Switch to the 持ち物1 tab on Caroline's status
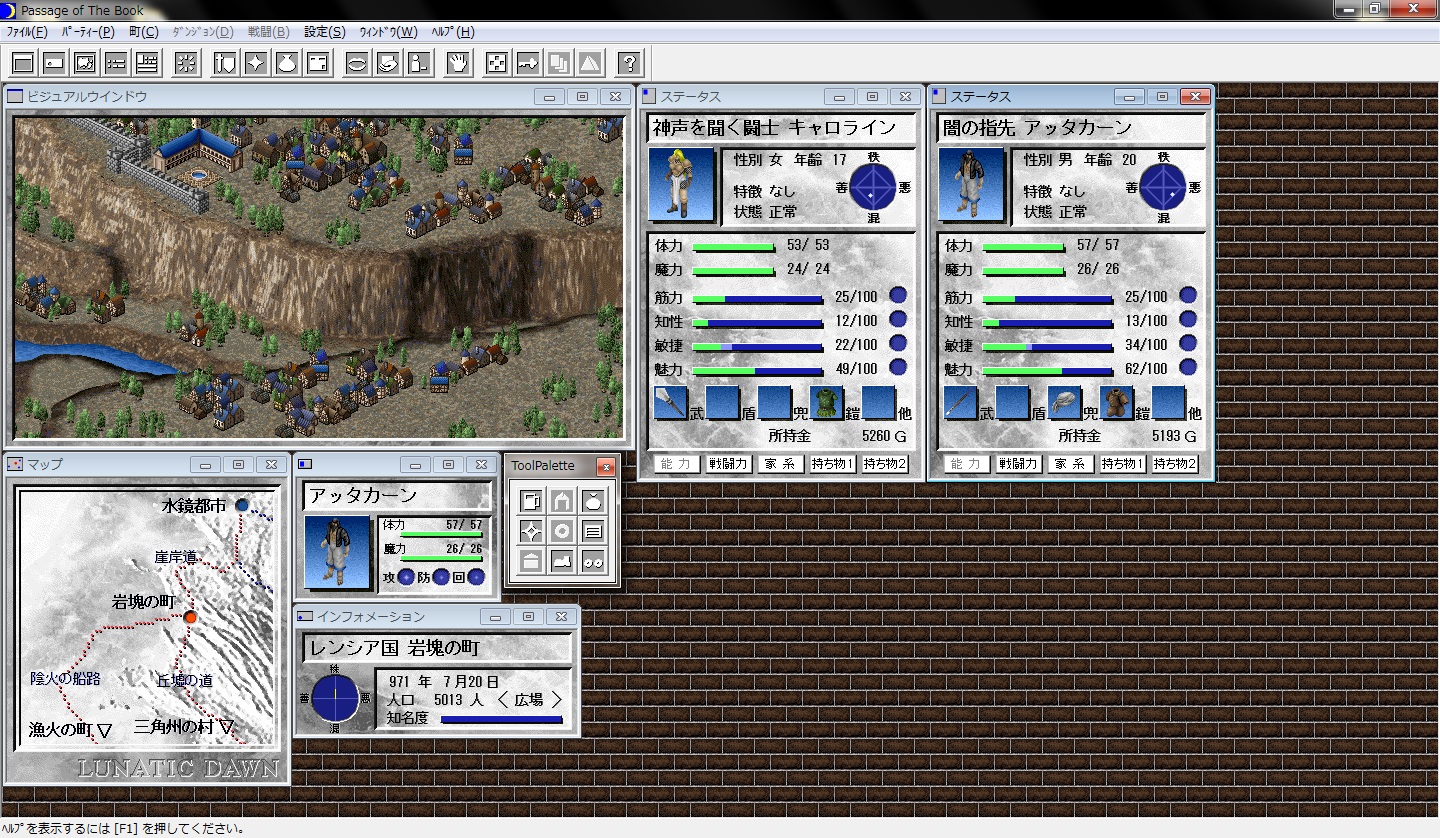Screen dimensions: 1440x838 (831, 464)
